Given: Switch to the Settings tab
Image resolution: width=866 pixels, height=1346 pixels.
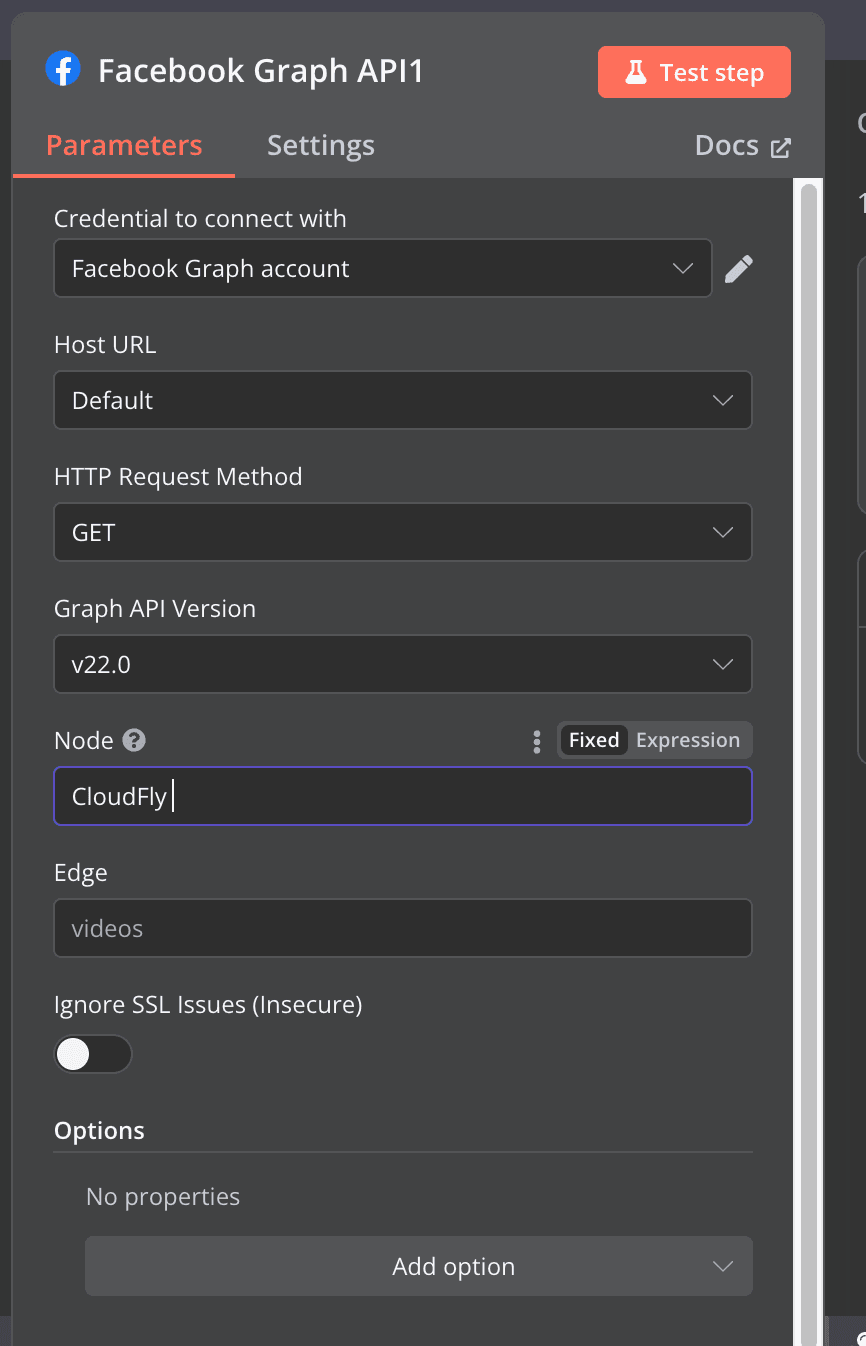Looking at the screenshot, I should click(320, 146).
